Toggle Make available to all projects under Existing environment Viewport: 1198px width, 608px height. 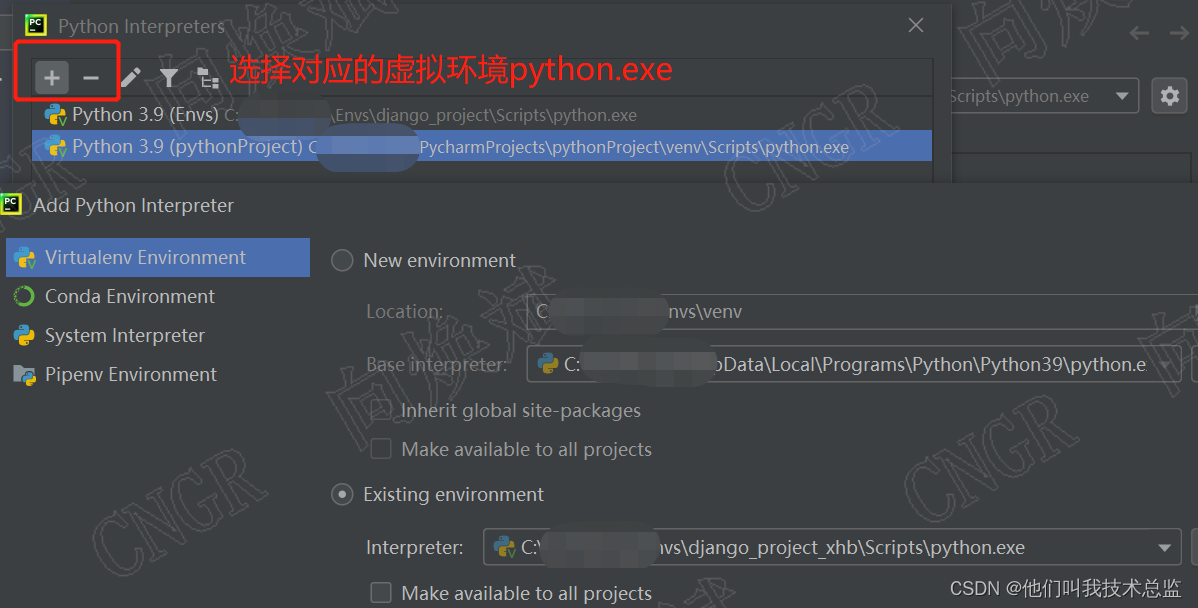click(x=381, y=593)
